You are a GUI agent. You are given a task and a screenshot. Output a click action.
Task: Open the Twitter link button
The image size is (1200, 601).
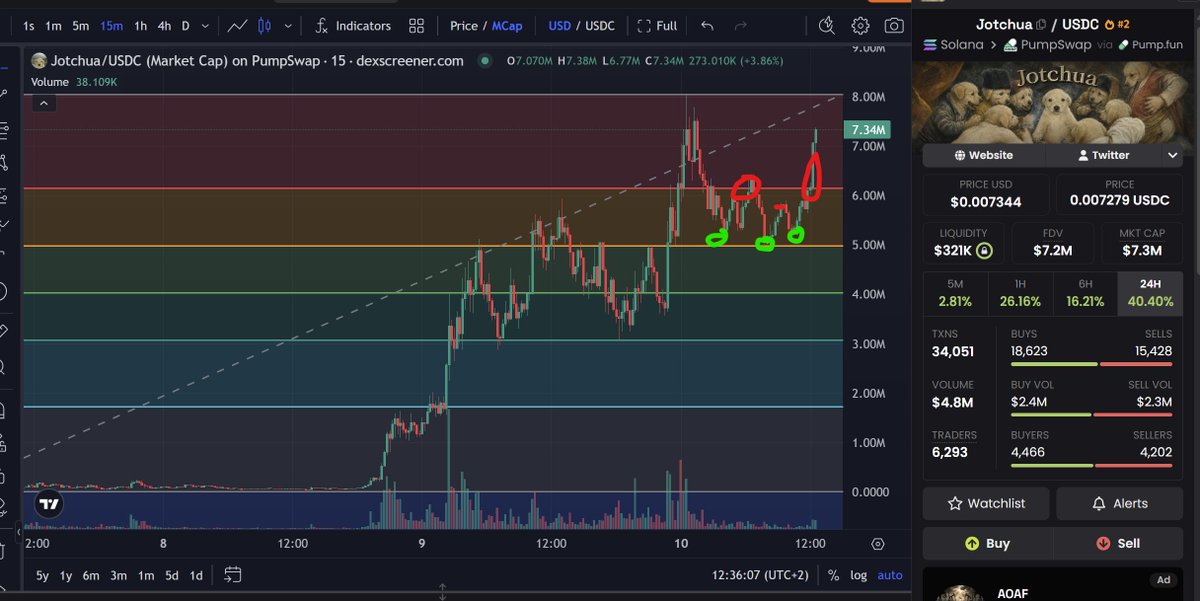(1103, 155)
